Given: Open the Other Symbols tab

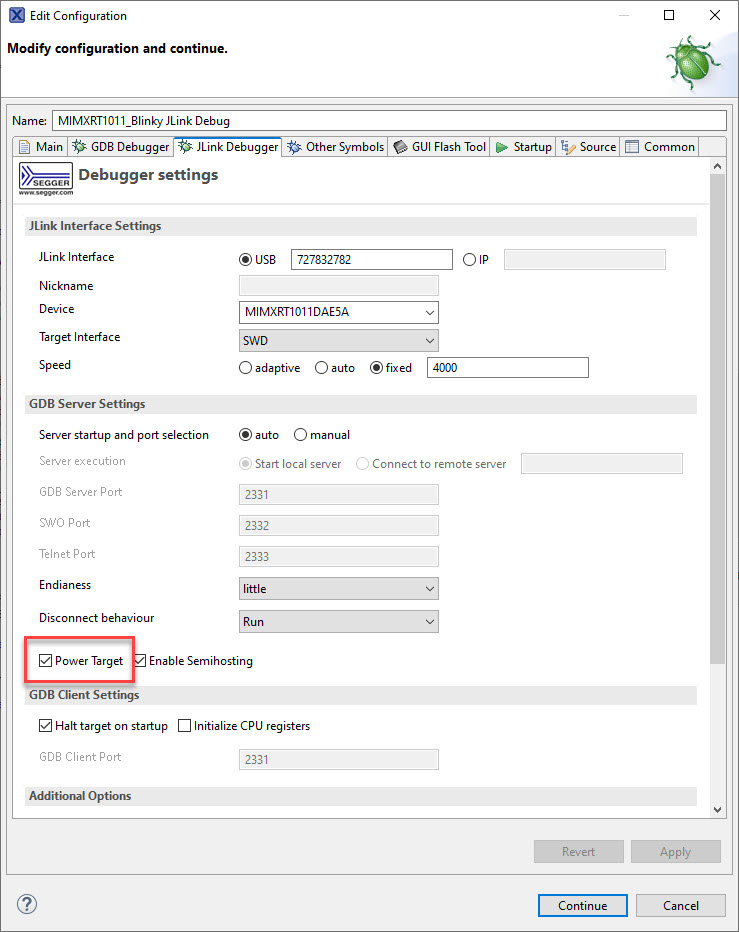Looking at the screenshot, I should tap(334, 147).
